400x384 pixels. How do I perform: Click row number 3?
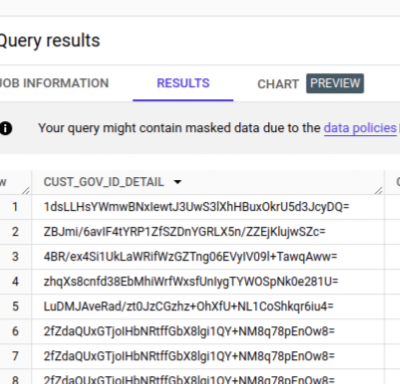[15, 257]
